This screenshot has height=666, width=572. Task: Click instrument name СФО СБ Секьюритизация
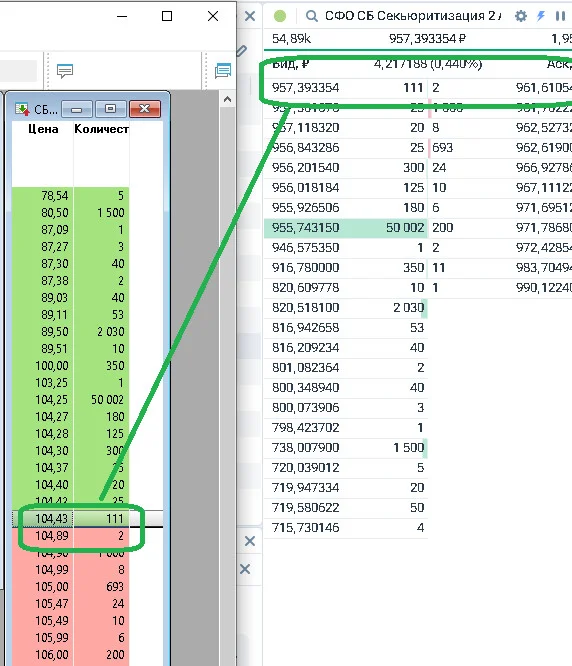click(x=412, y=16)
